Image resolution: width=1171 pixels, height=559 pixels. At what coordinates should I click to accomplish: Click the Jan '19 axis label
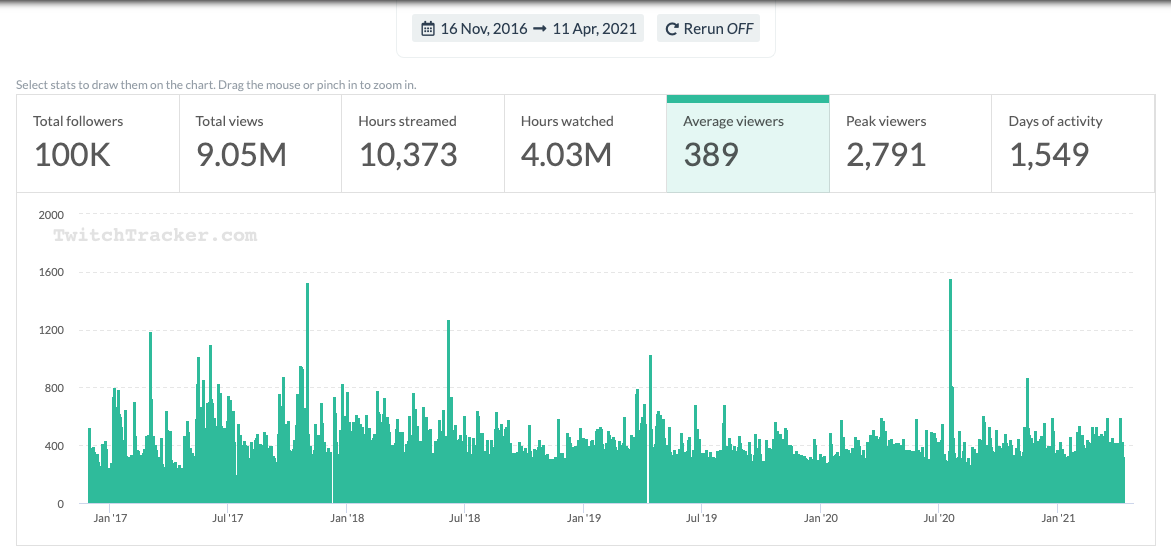point(584,518)
